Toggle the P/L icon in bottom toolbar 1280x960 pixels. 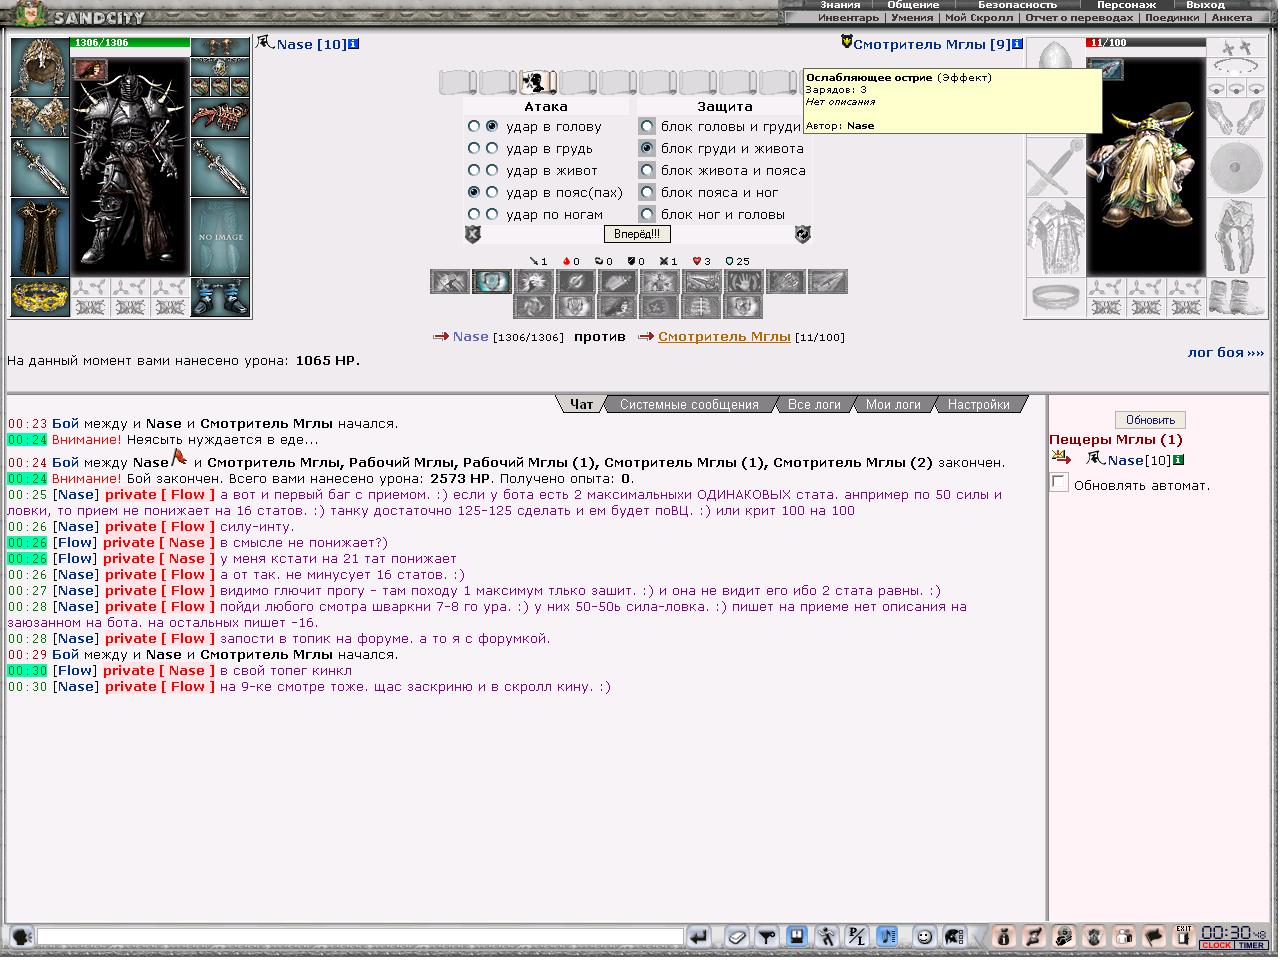pos(857,937)
